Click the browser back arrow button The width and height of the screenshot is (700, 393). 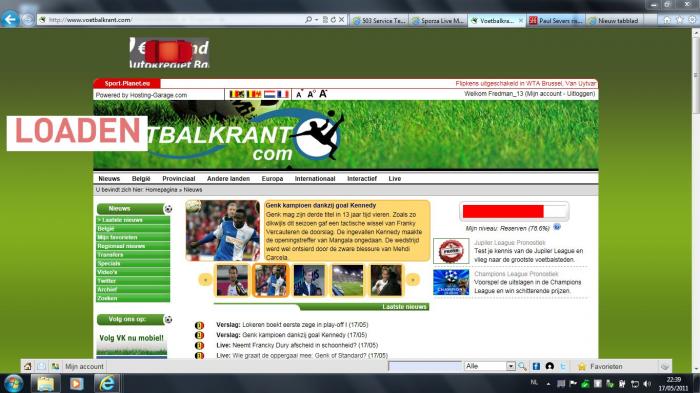tap(10, 20)
